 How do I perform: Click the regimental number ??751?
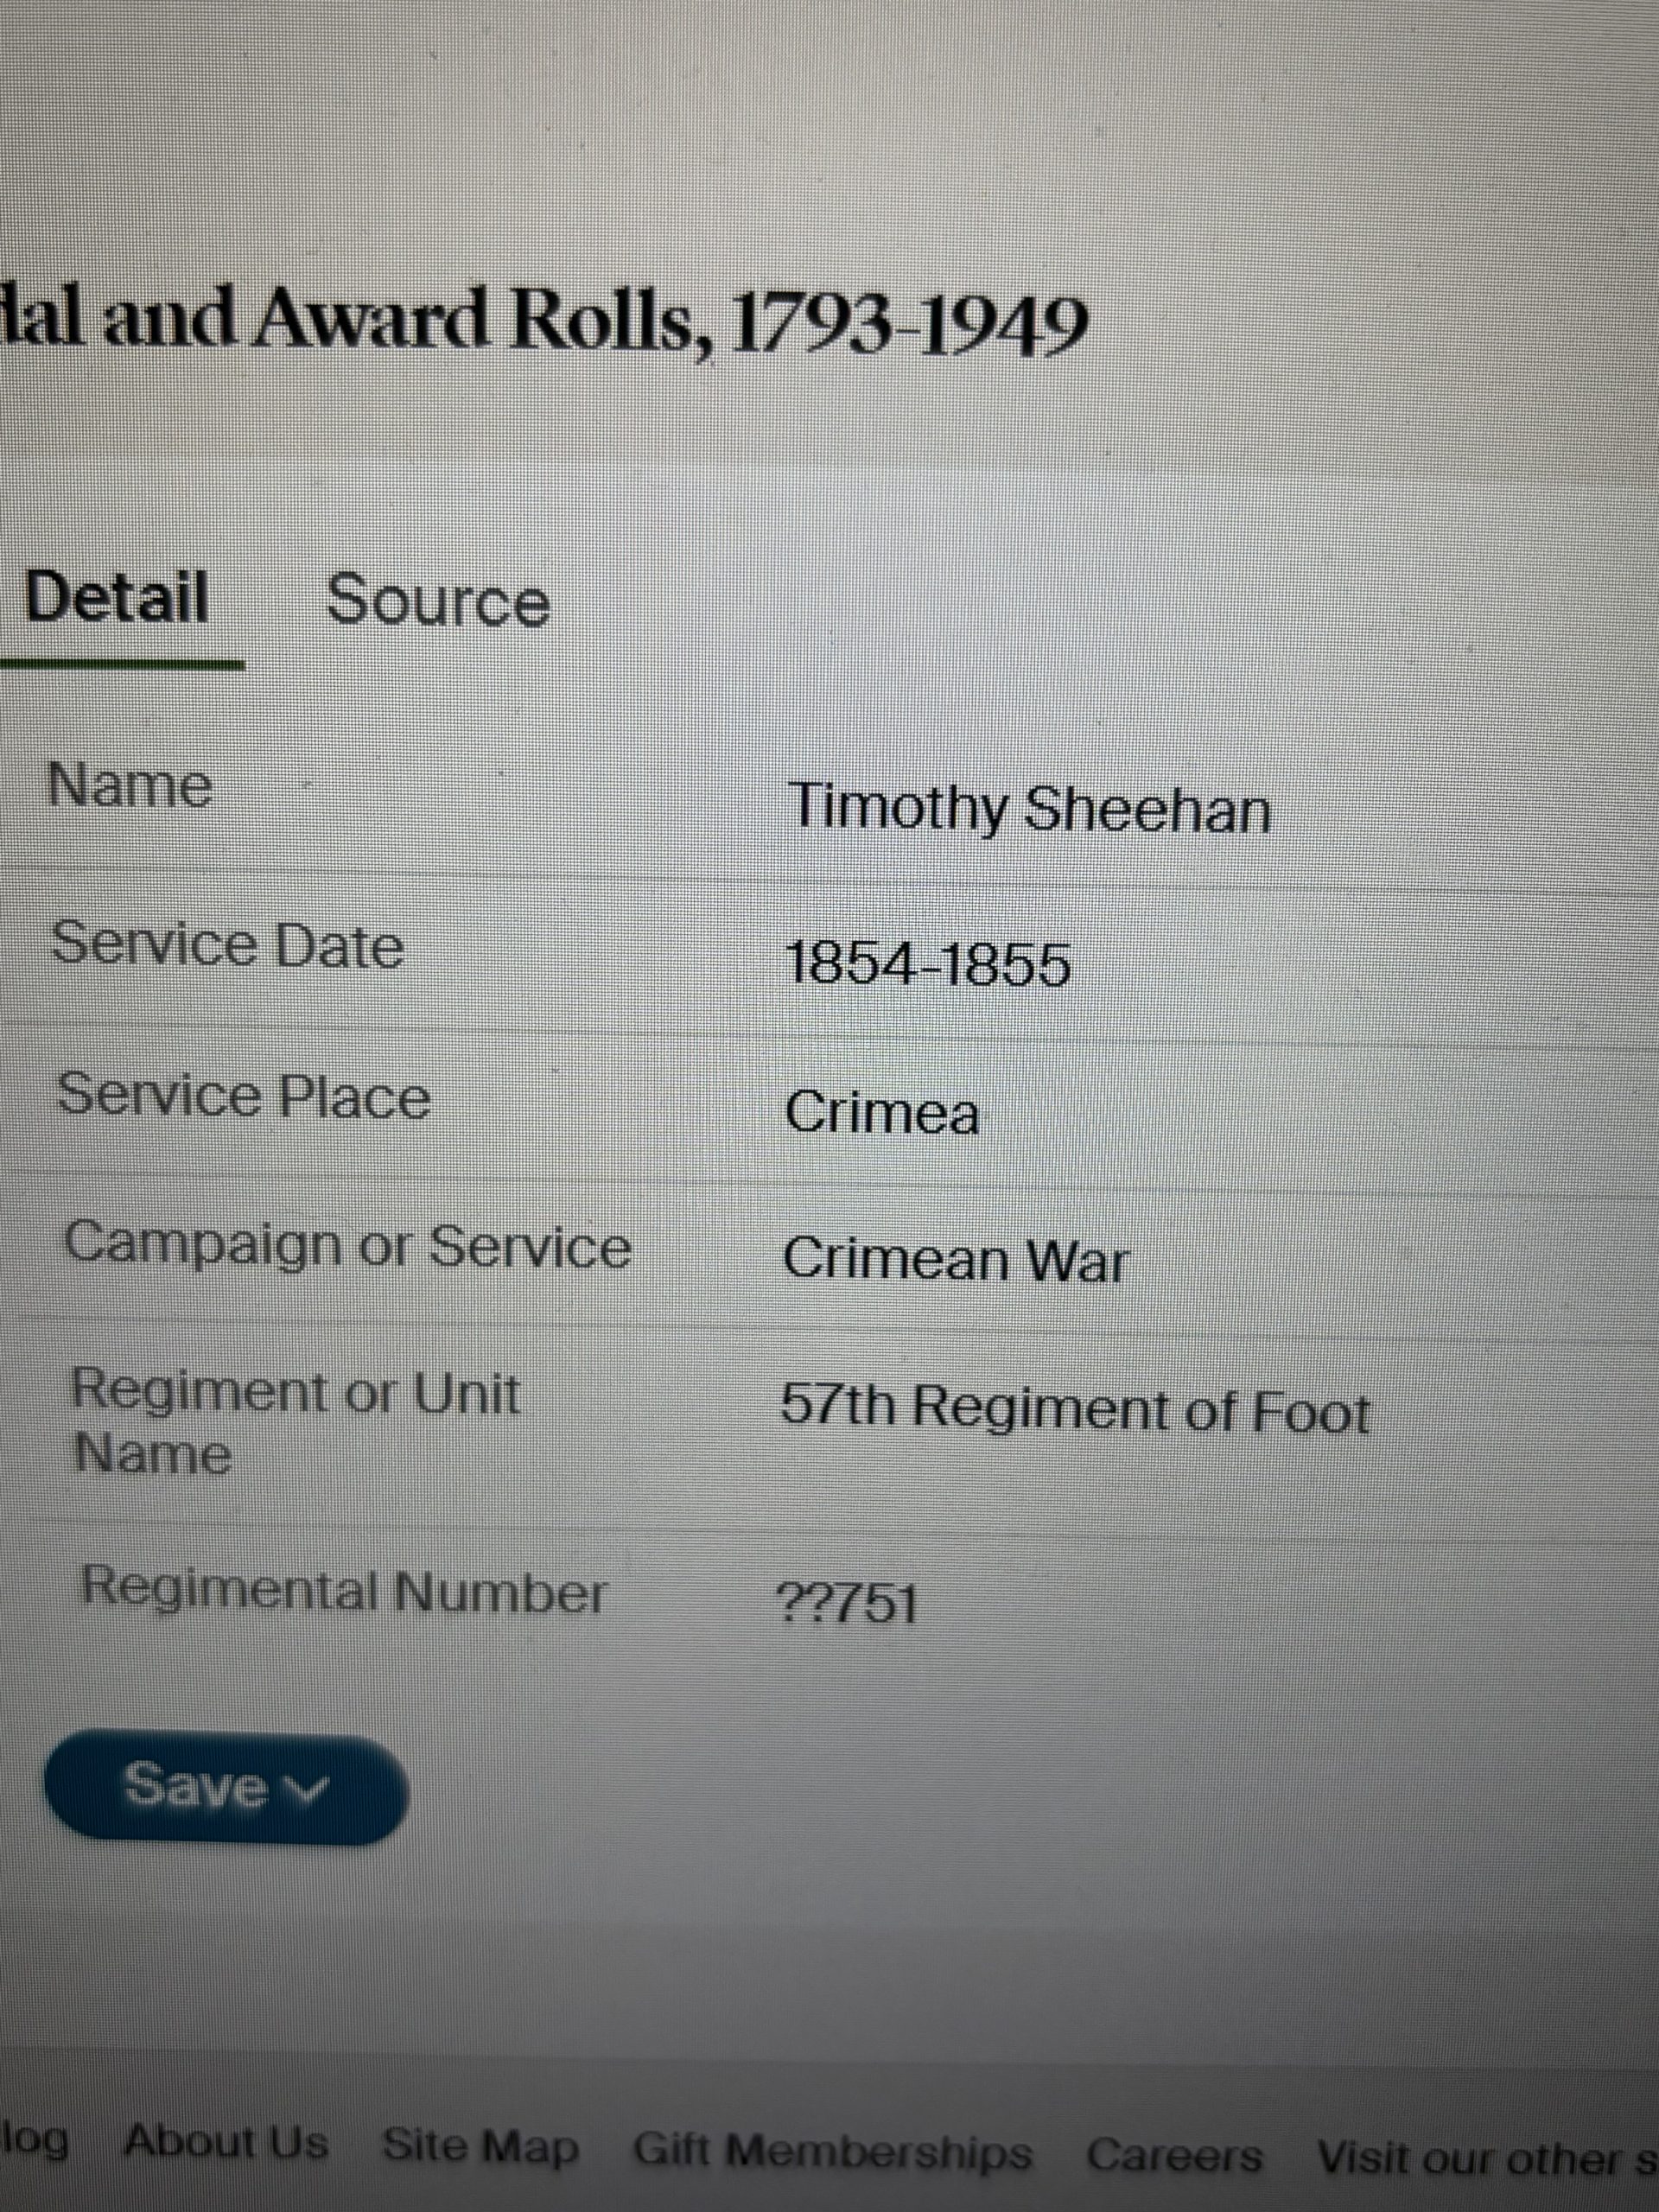point(847,1602)
